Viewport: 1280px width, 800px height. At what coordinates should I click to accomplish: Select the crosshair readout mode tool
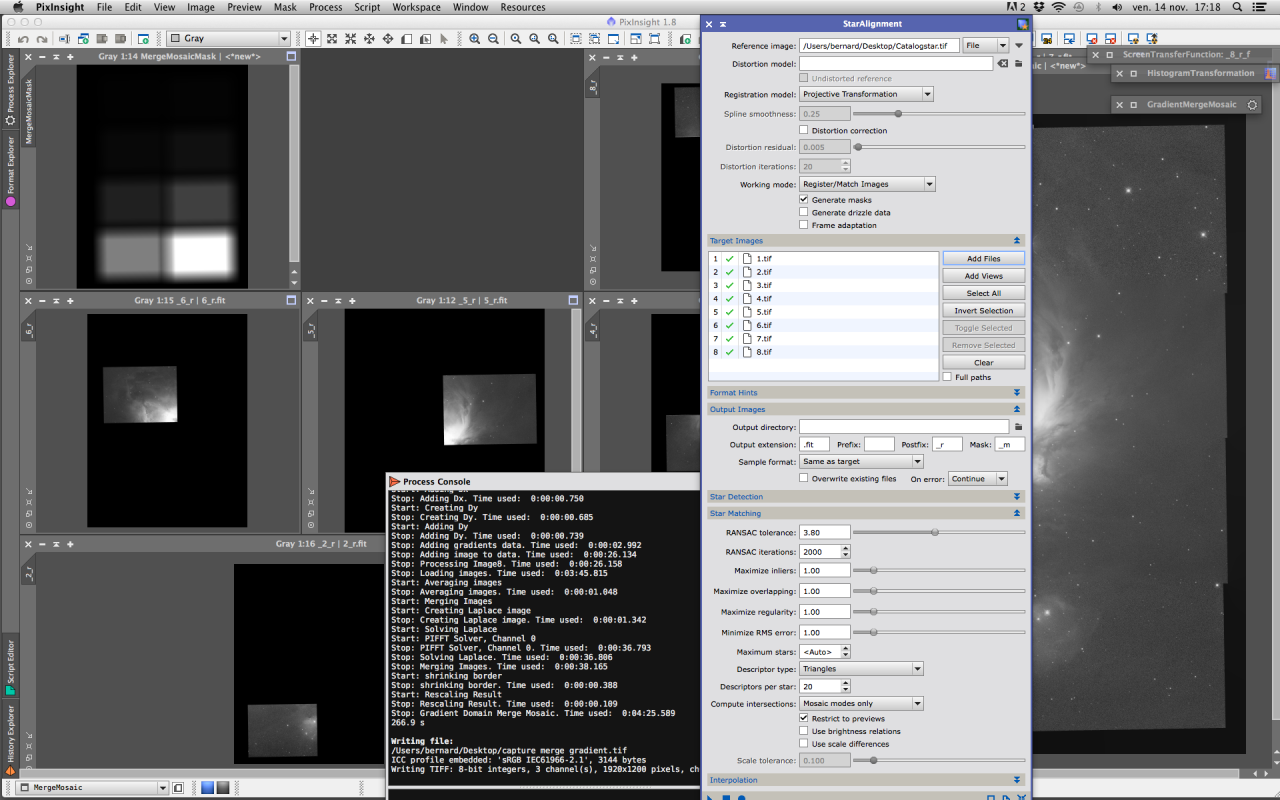tap(313, 39)
